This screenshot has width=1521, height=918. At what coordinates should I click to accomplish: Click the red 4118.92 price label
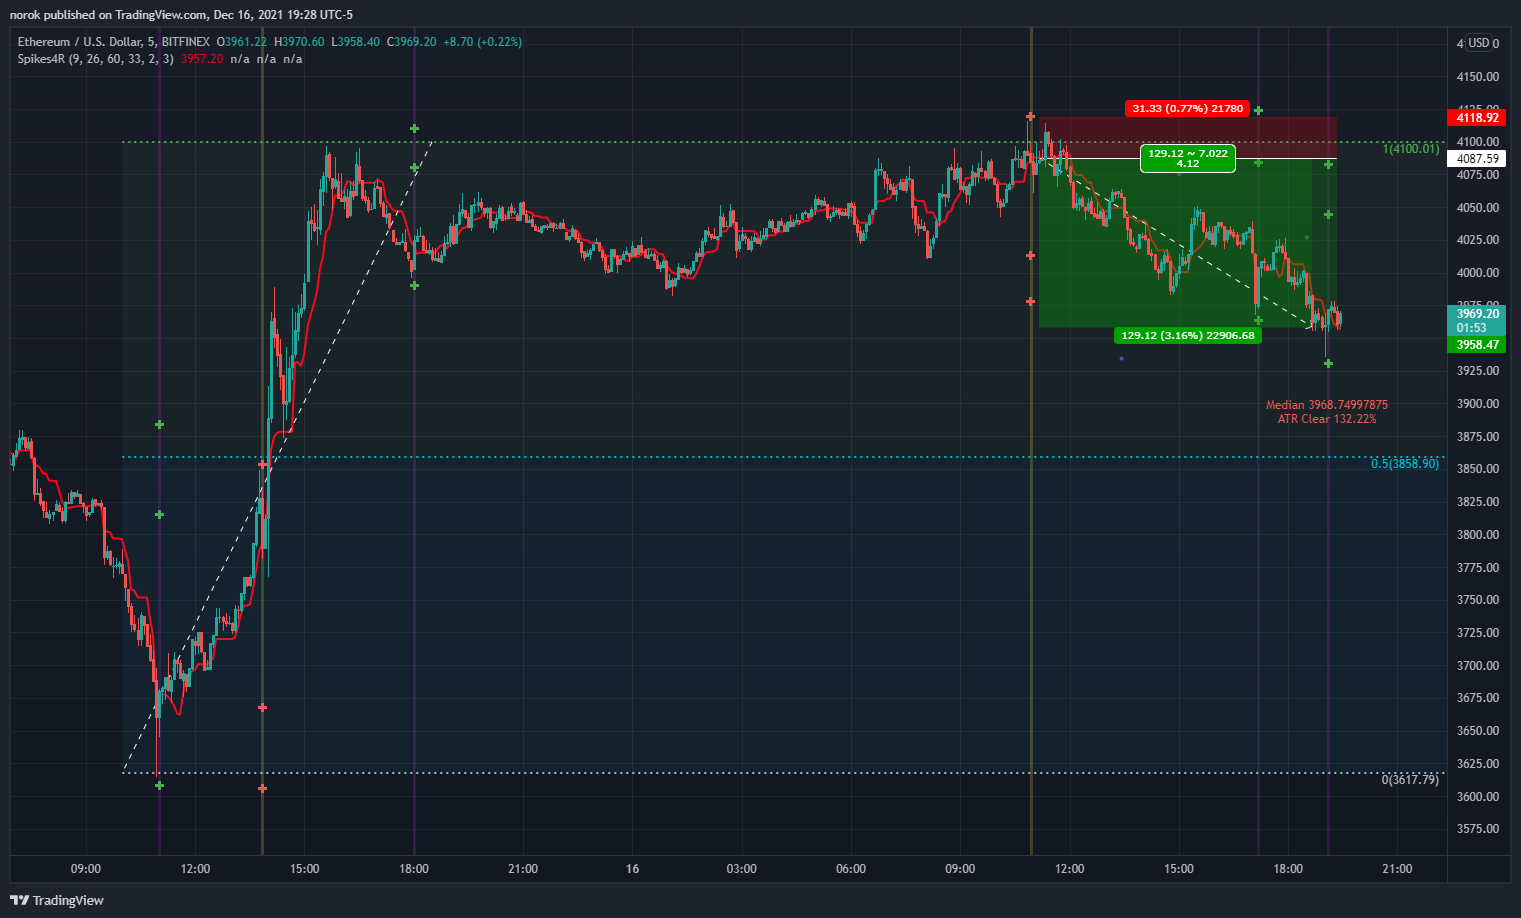(x=1477, y=117)
